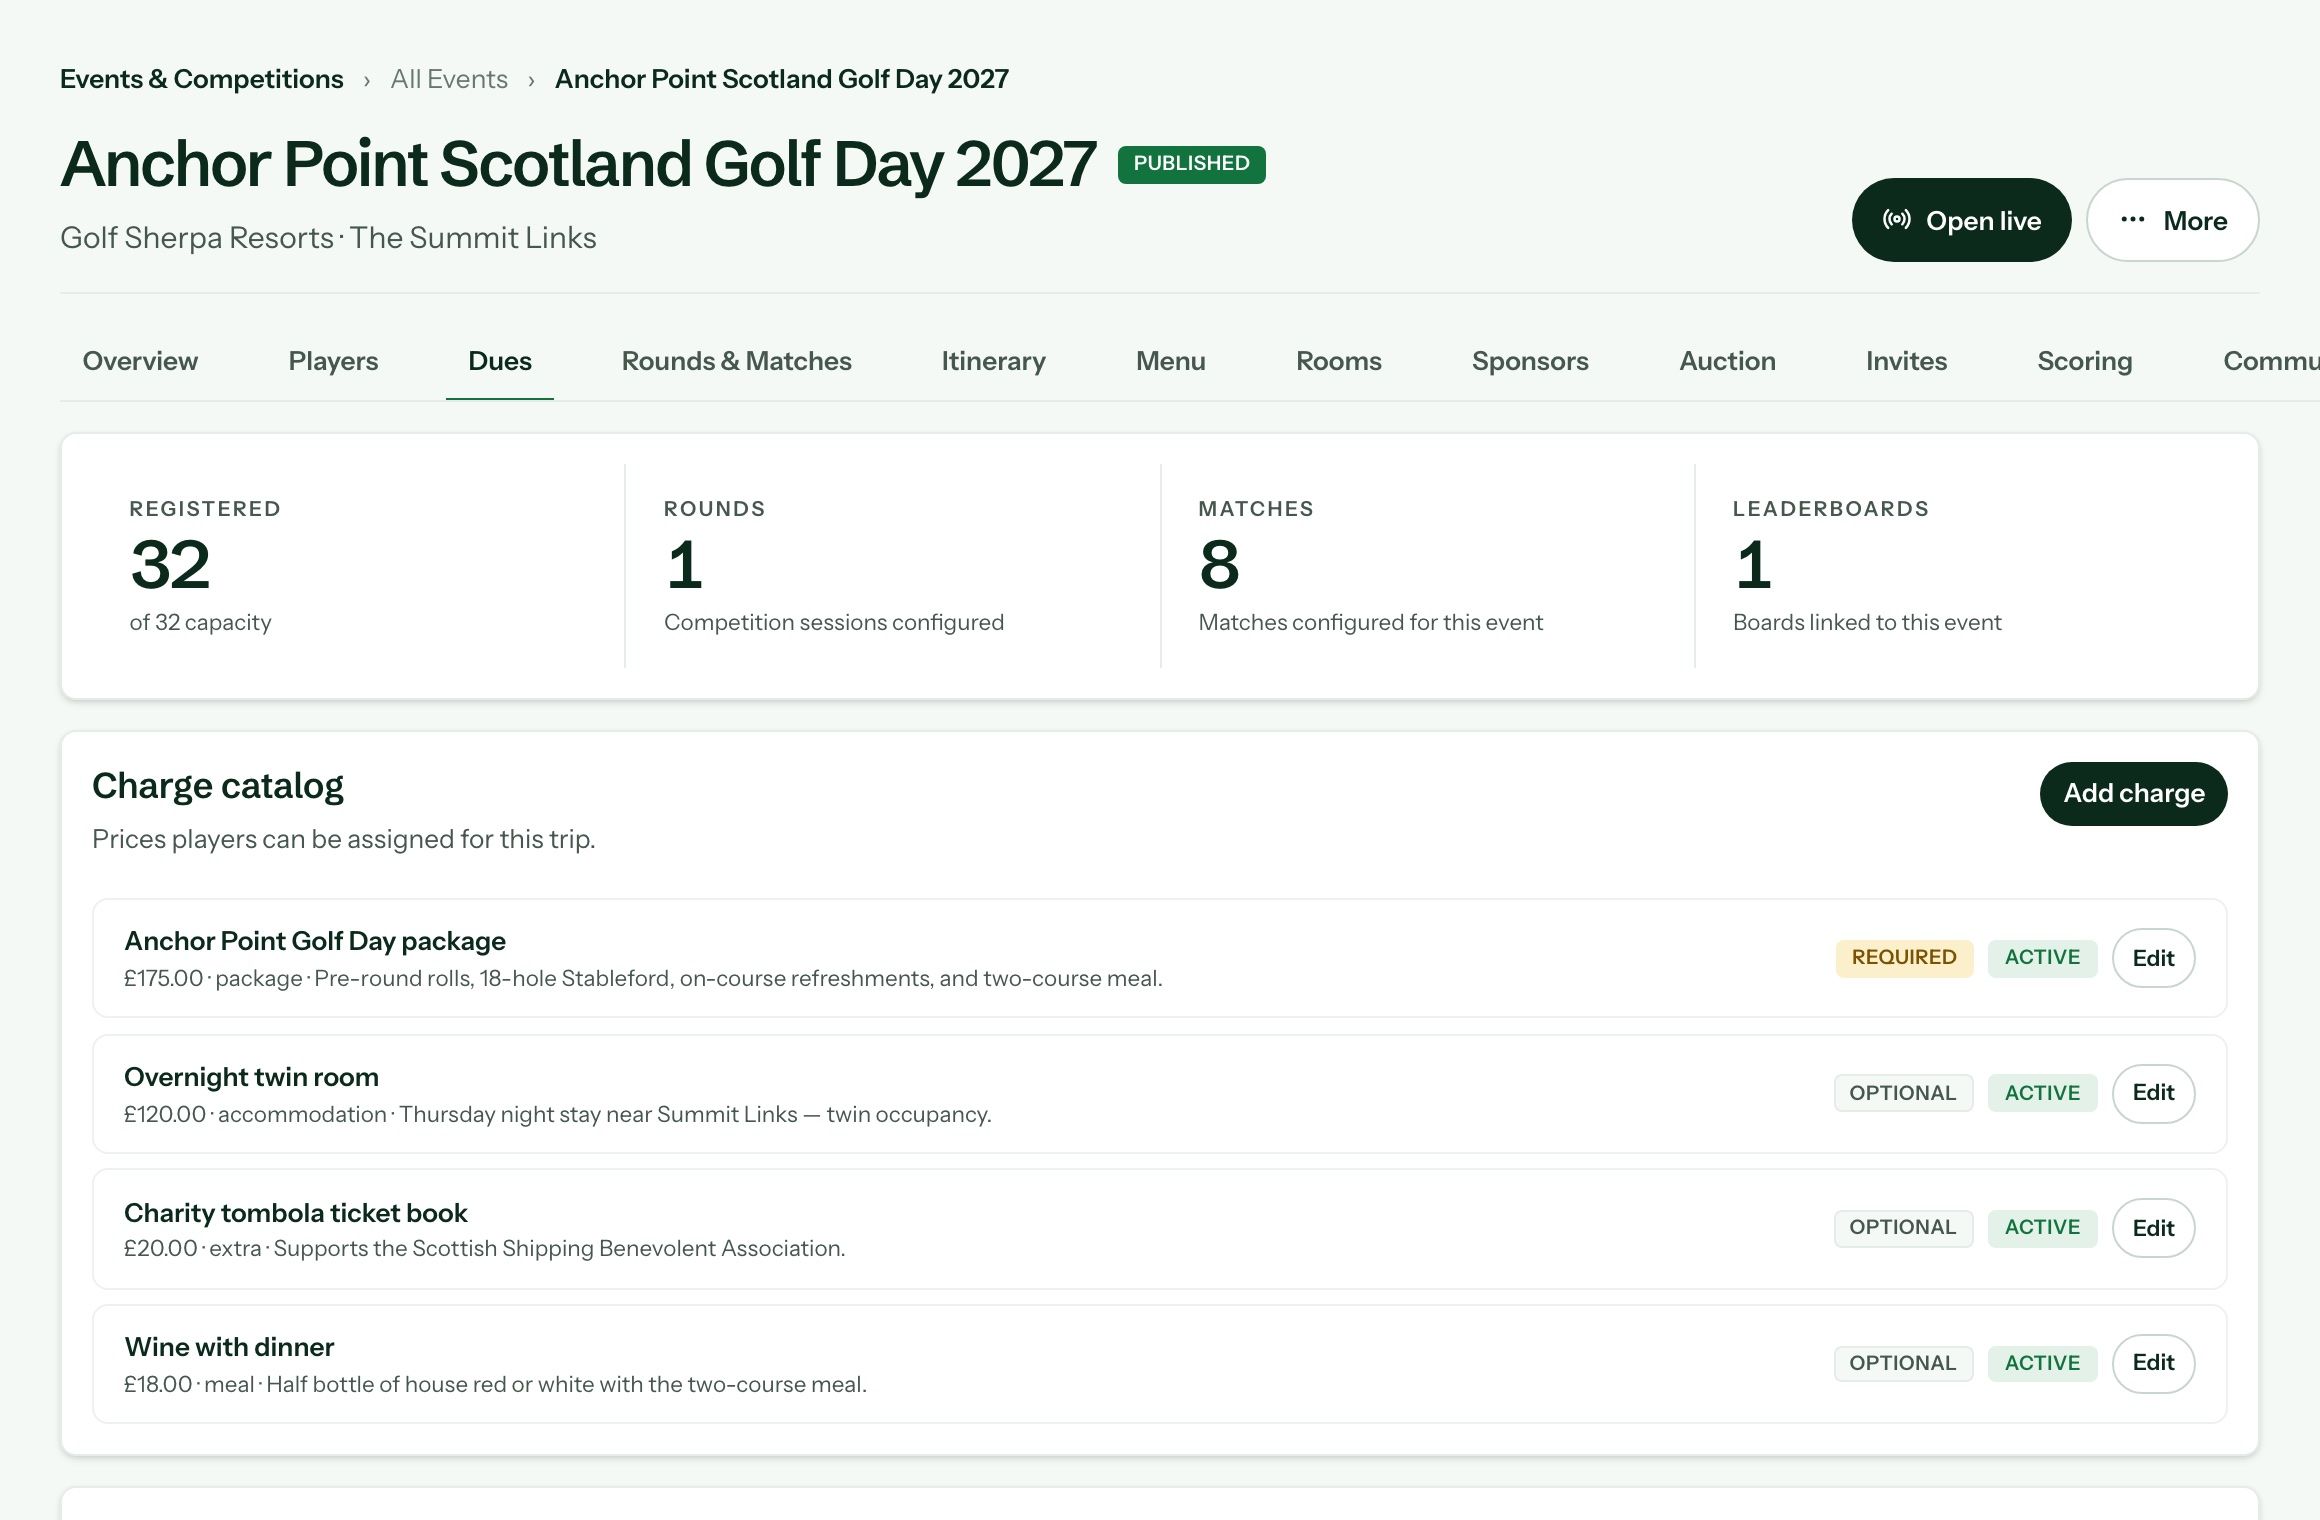This screenshot has width=2320, height=1520.
Task: Click the 'Anchor Point Golf Day package' title
Action: (x=315, y=941)
